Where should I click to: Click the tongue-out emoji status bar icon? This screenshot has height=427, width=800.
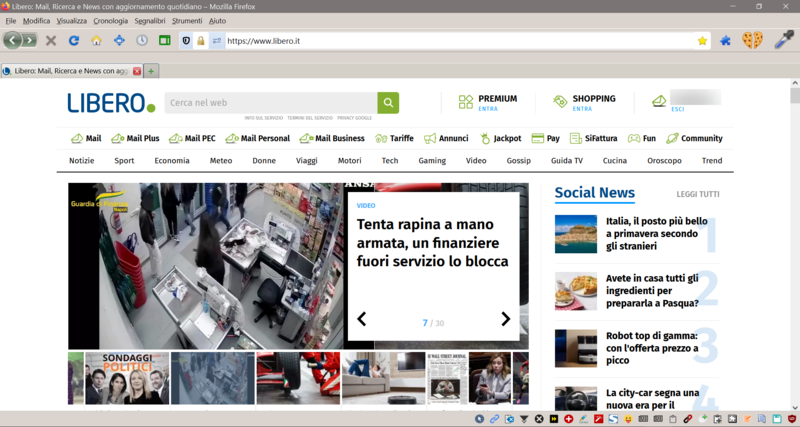pyautogui.click(x=628, y=419)
